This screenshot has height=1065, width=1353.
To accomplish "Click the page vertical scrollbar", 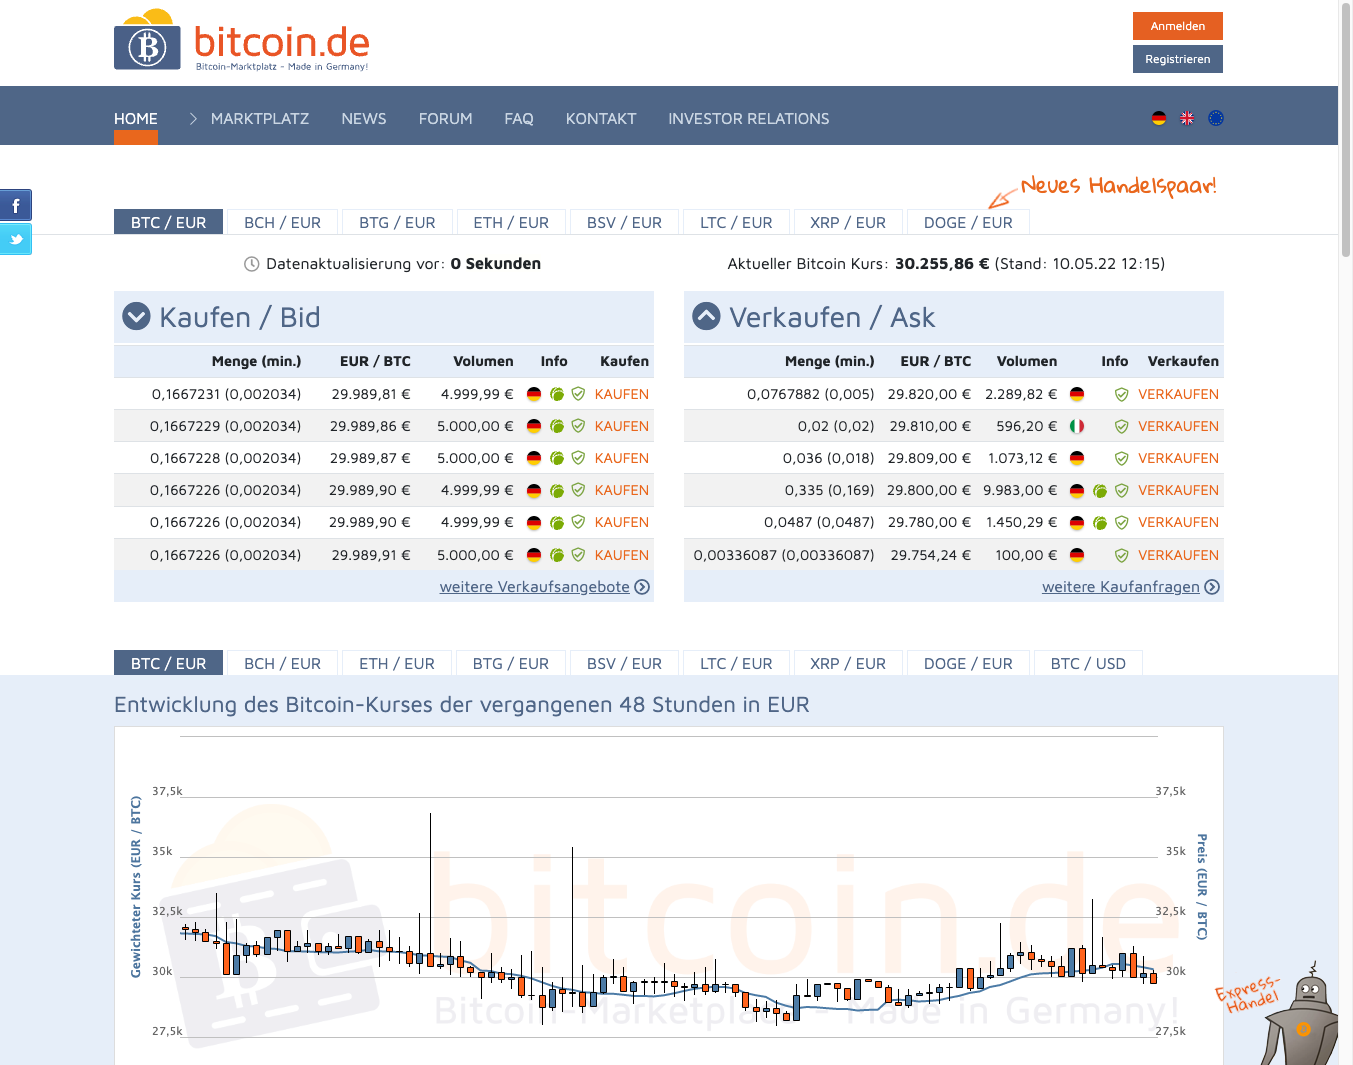I will pos(1345,130).
